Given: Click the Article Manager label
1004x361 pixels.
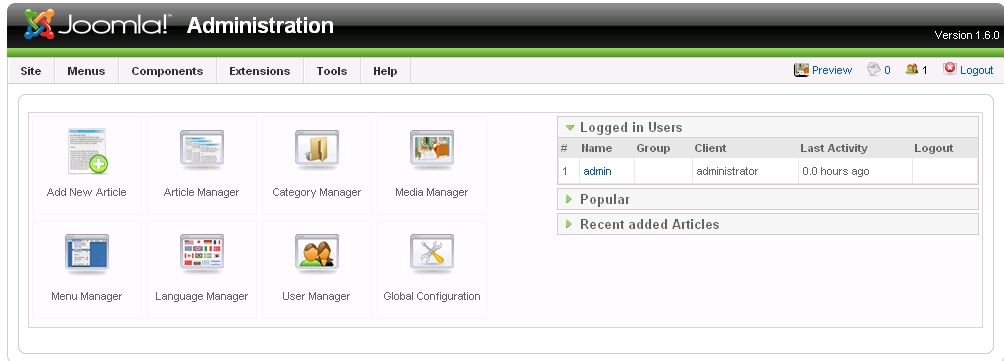Looking at the screenshot, I should pyautogui.click(x=201, y=192).
